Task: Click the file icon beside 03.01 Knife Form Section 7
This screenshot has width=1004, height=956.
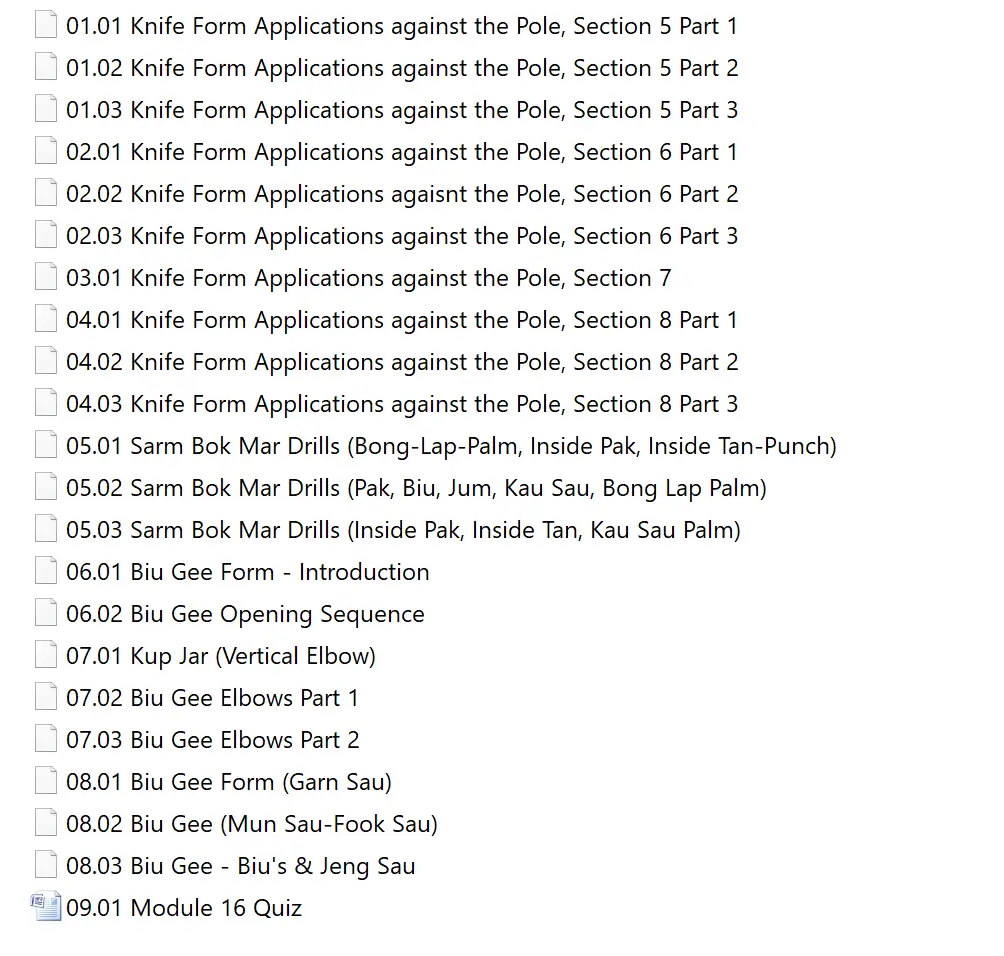Action: pyautogui.click(x=46, y=278)
